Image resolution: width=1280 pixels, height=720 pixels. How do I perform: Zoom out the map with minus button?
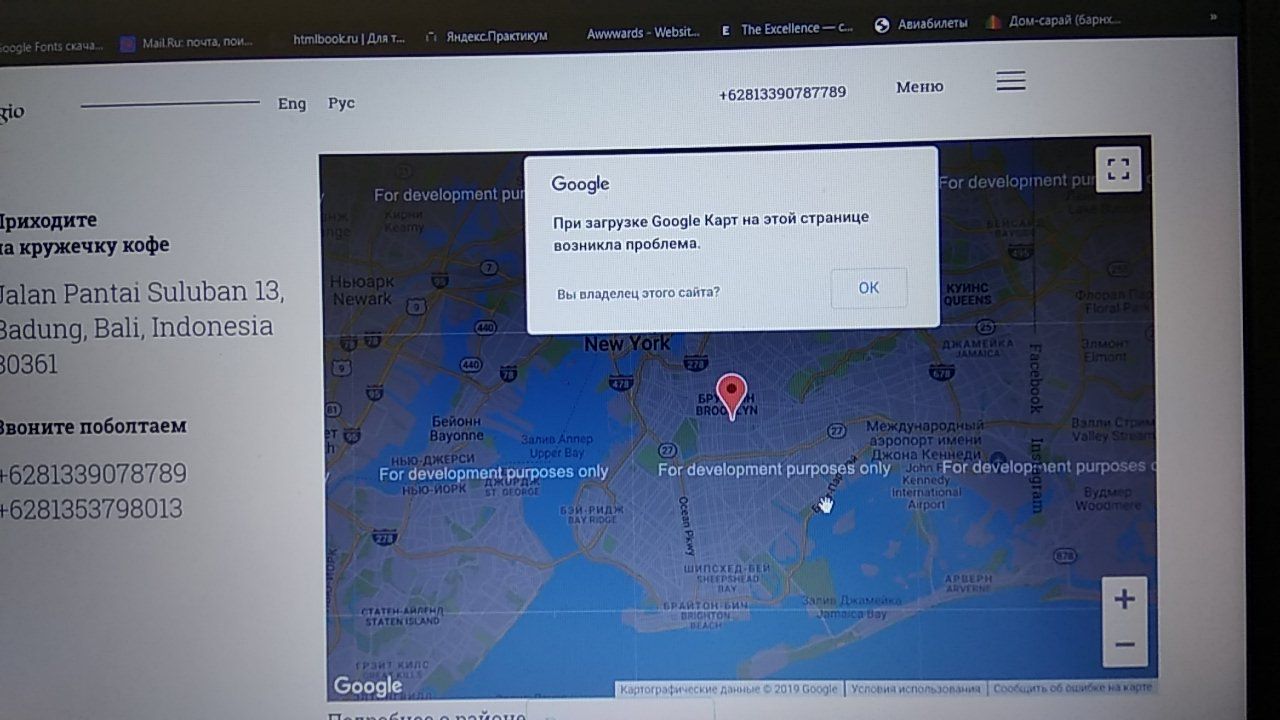pyautogui.click(x=1124, y=645)
